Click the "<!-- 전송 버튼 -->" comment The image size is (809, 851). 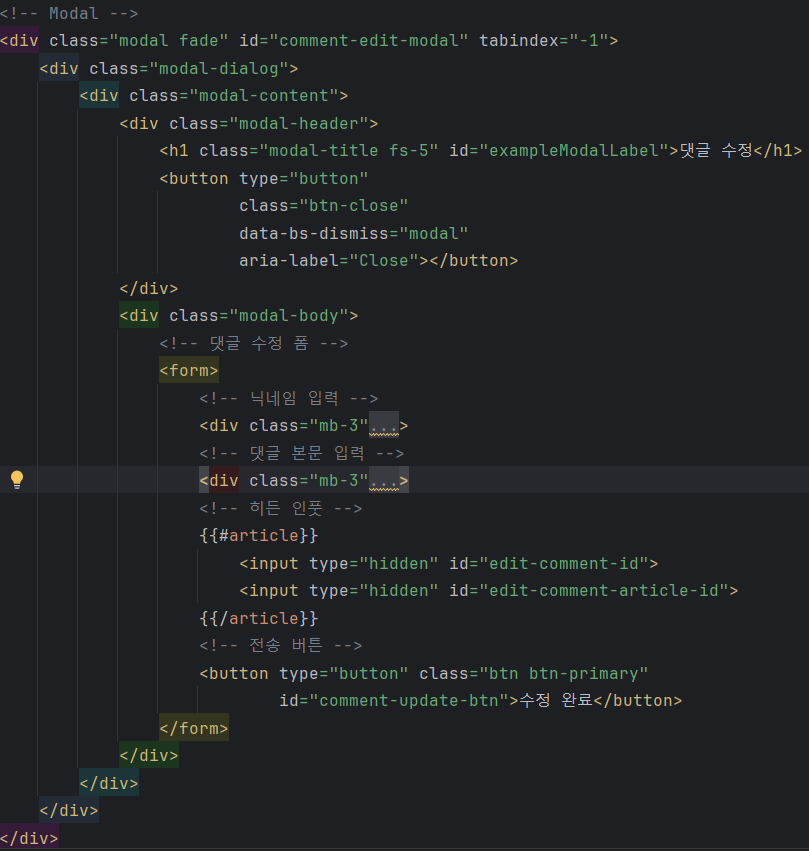(x=281, y=645)
